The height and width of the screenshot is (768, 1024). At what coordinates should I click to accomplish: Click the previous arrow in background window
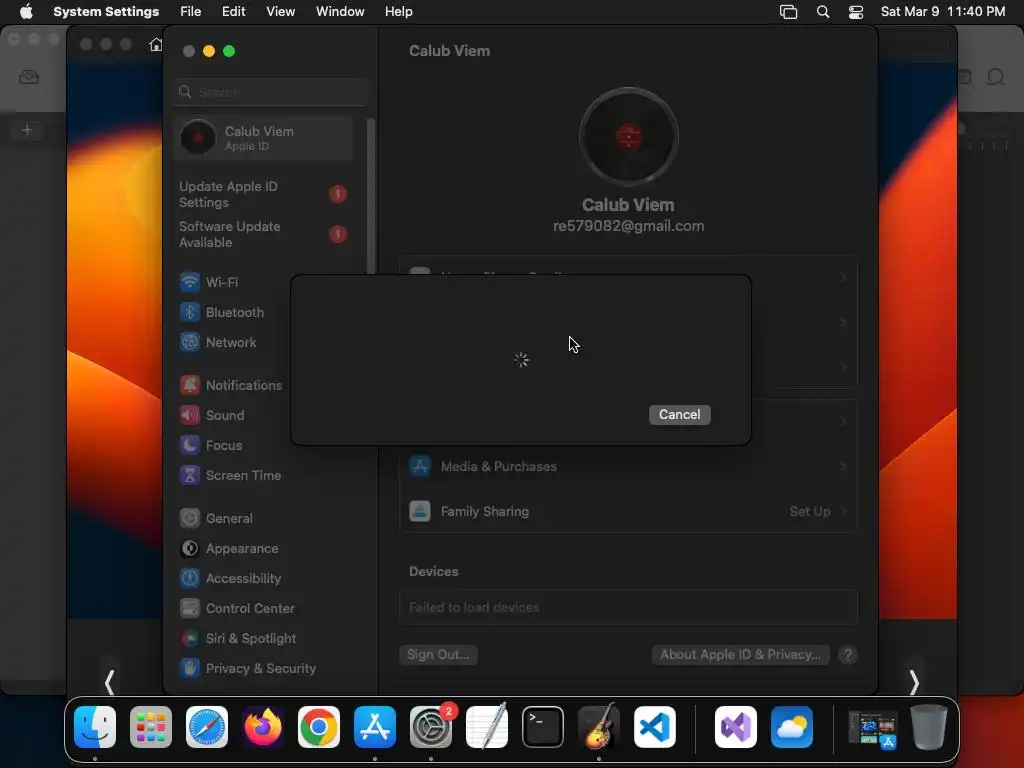110,682
